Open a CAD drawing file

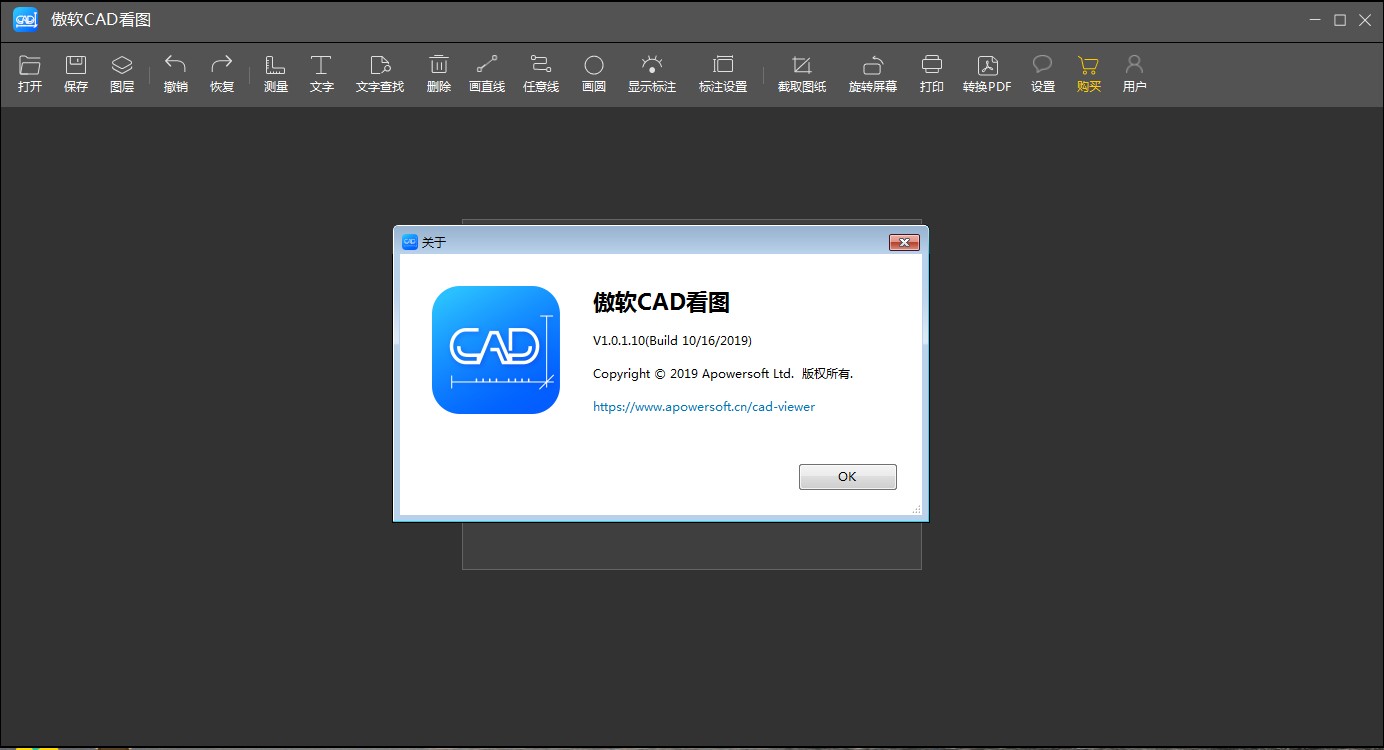tap(29, 73)
